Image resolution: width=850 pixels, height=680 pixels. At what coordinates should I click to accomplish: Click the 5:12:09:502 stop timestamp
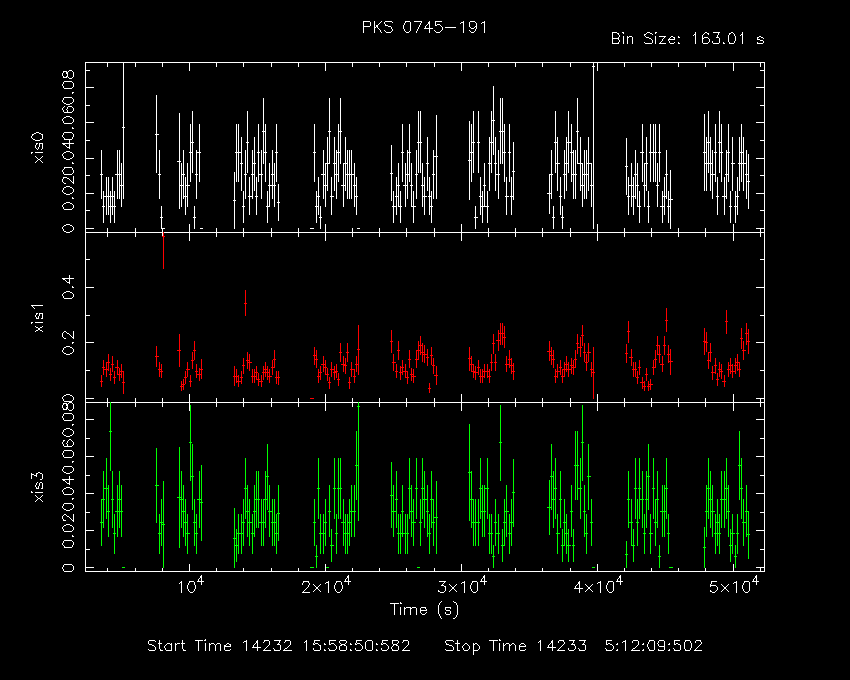coord(653,646)
